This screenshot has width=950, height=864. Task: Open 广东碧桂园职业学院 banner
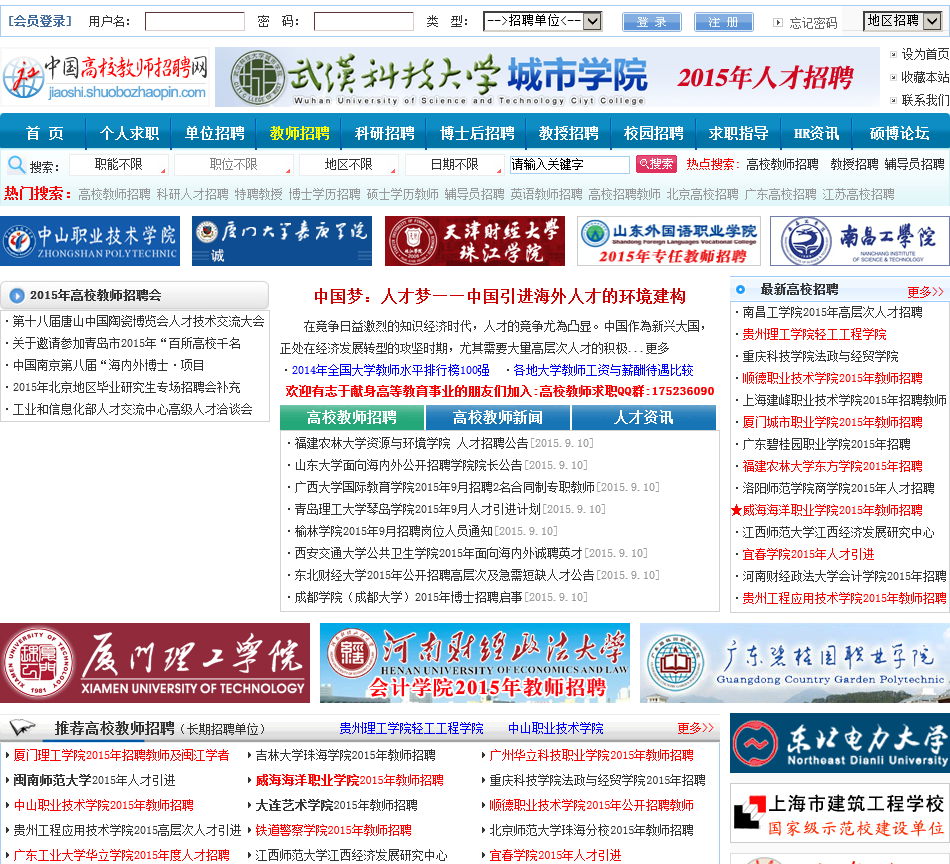(x=795, y=663)
